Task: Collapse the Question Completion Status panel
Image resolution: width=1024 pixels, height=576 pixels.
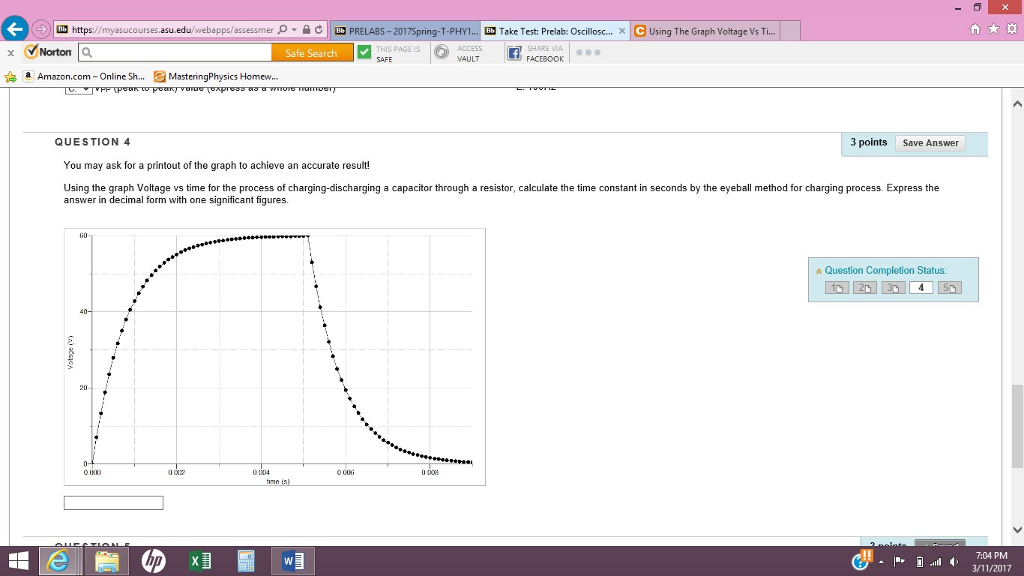Action: [818, 270]
